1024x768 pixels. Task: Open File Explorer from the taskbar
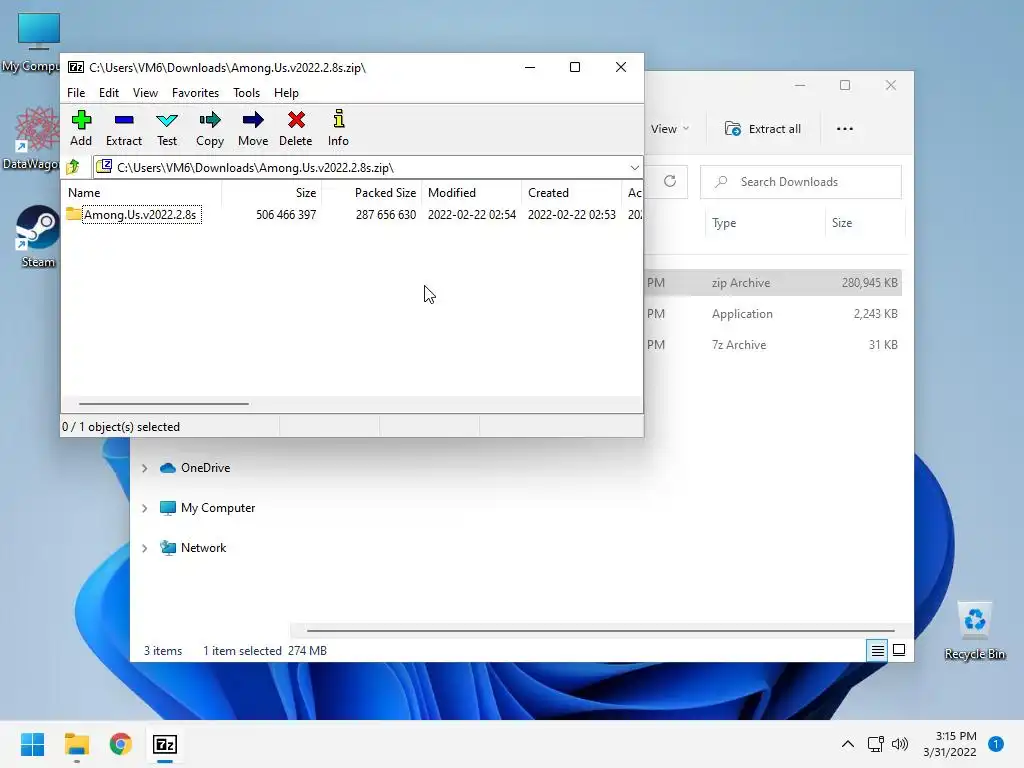pos(76,744)
